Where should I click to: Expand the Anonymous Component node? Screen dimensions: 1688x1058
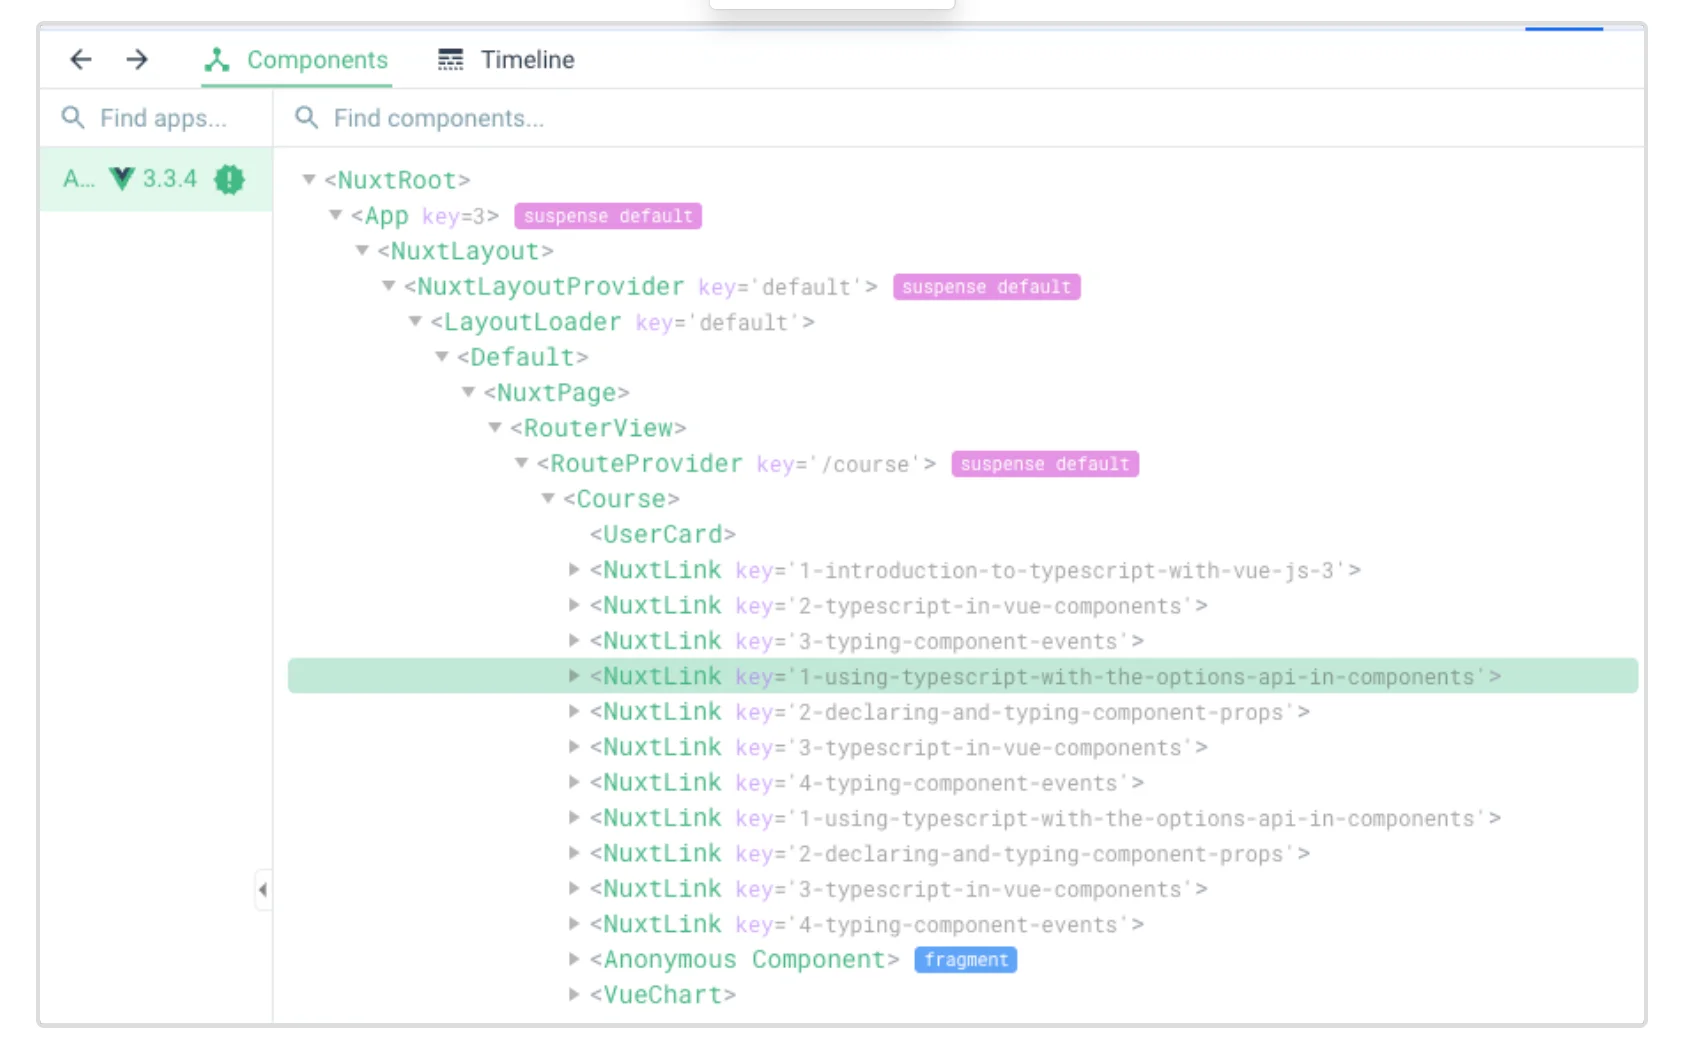coord(574,959)
